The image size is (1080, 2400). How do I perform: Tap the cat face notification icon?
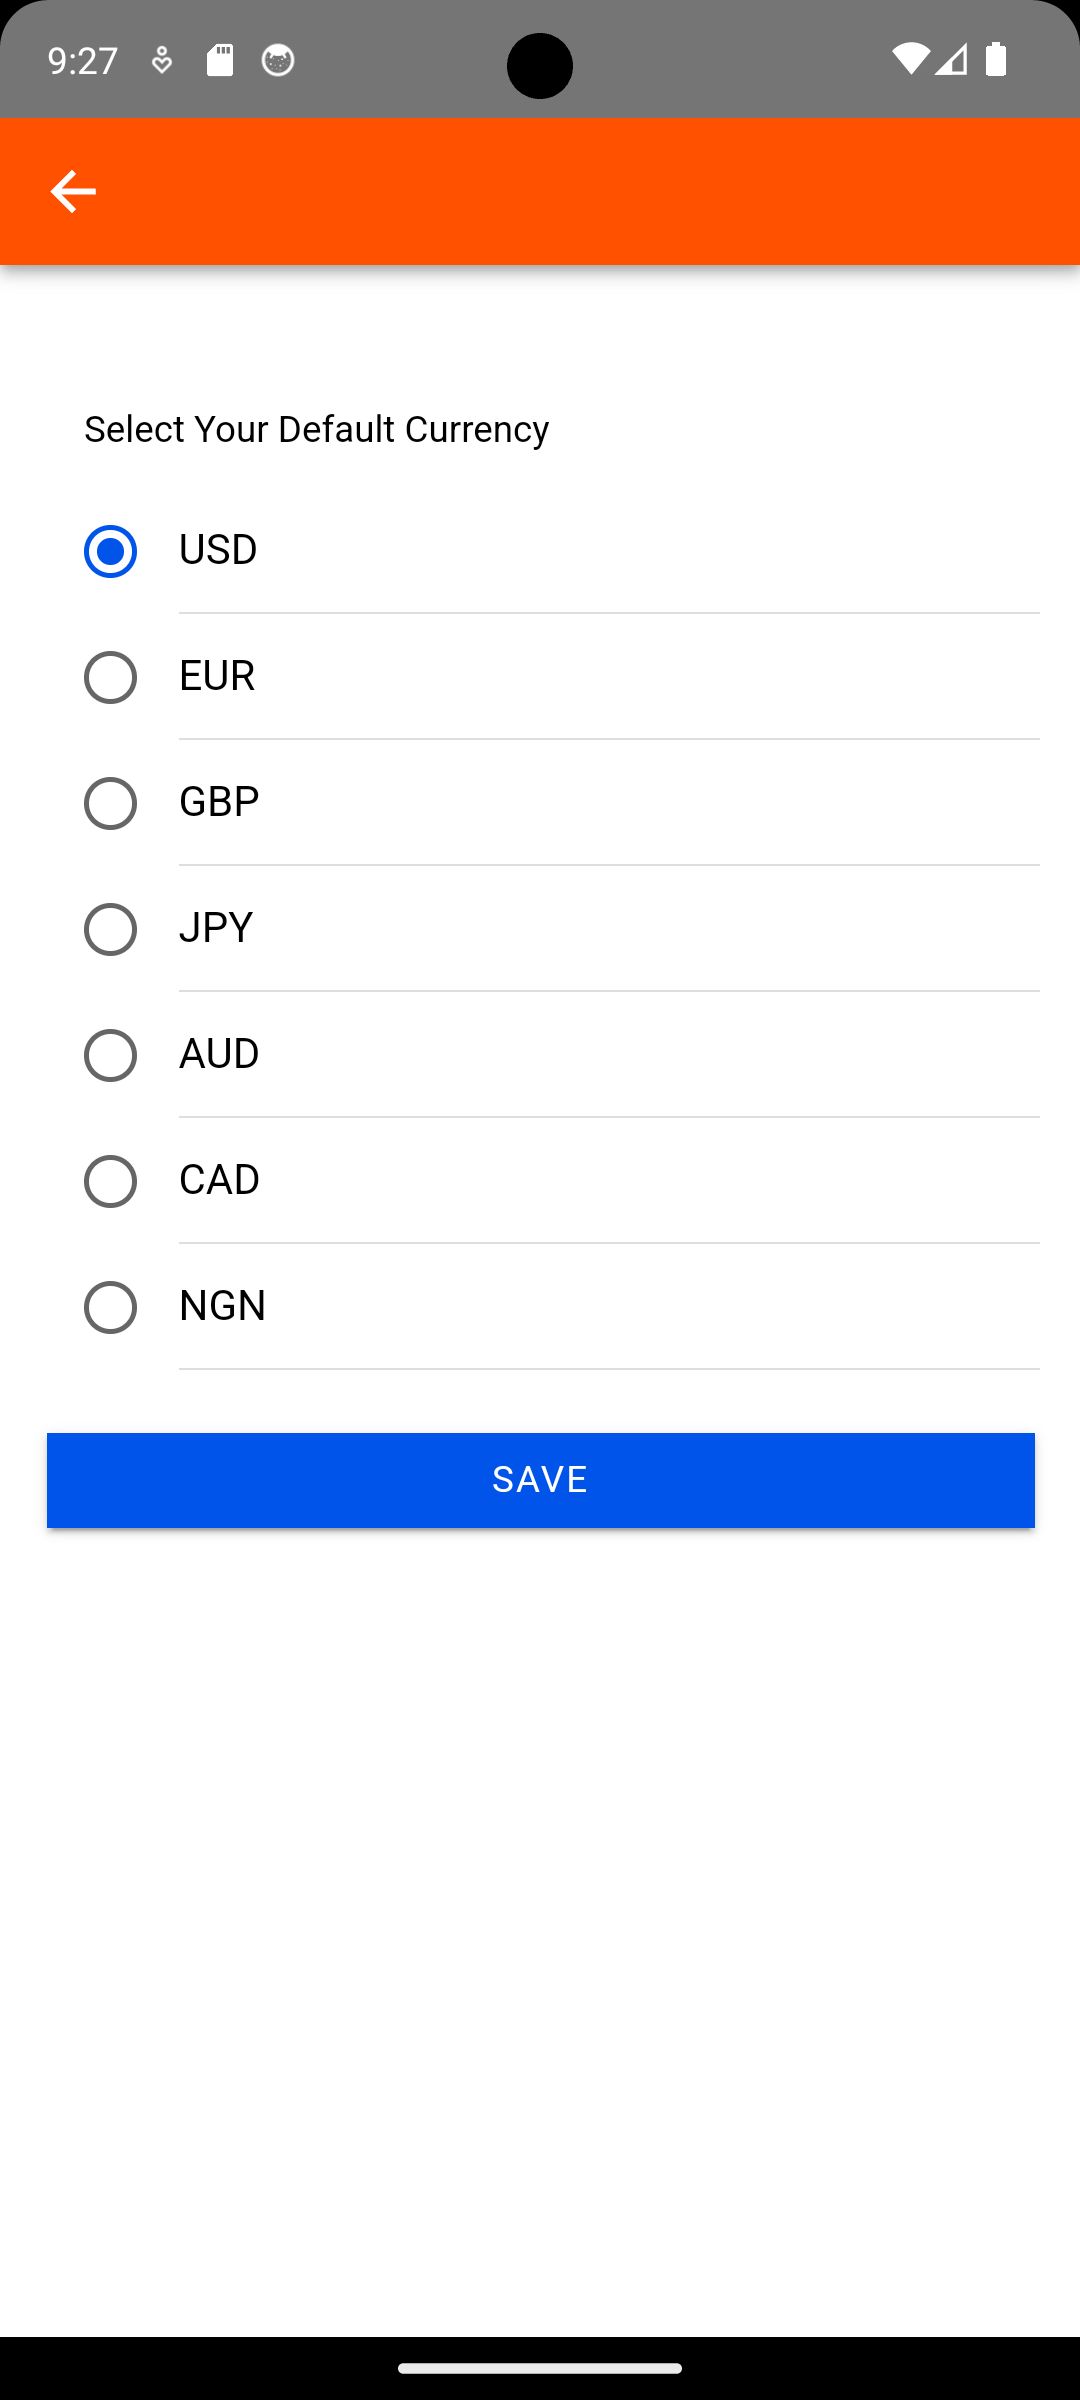(278, 60)
